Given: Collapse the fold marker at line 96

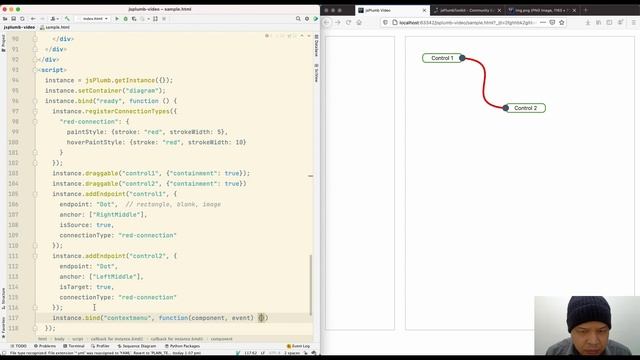Looking at the screenshot, I should (35, 101).
